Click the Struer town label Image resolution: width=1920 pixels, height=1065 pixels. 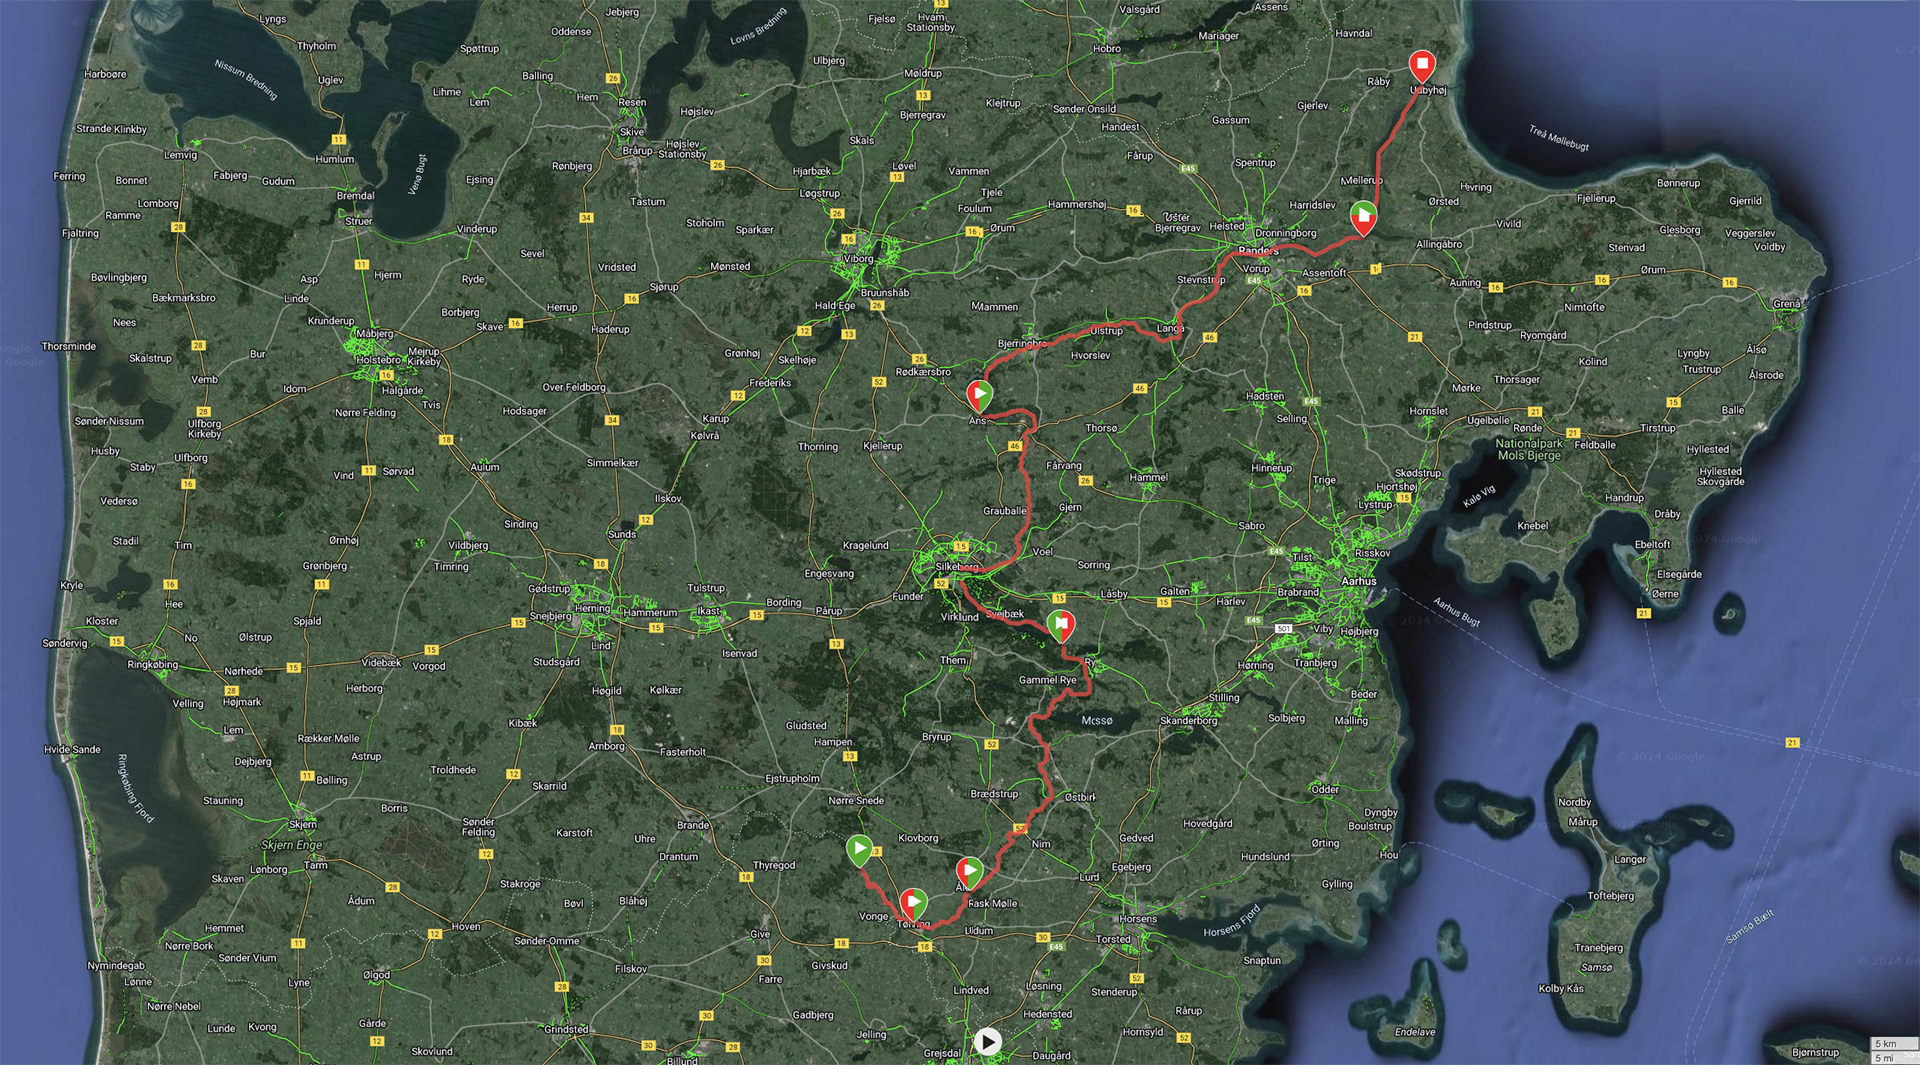pyautogui.click(x=358, y=221)
